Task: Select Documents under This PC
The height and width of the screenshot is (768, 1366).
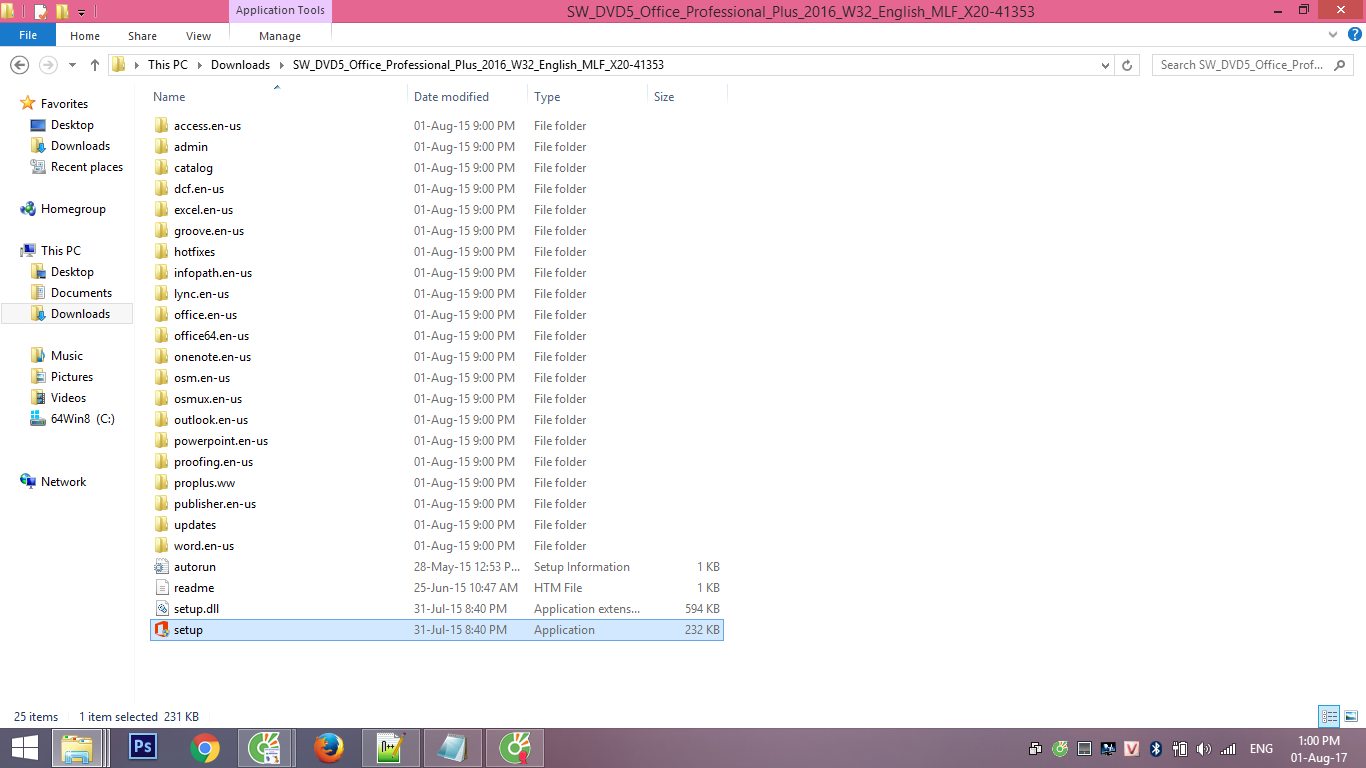Action: [x=81, y=293]
